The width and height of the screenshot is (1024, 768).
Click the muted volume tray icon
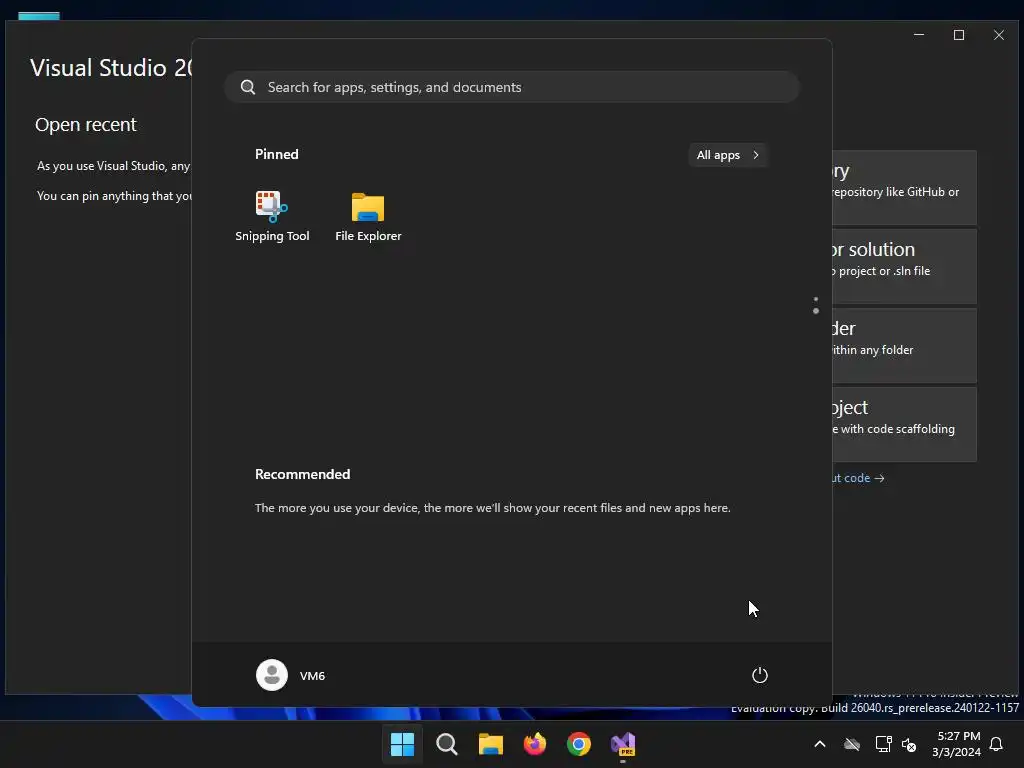(x=908, y=744)
